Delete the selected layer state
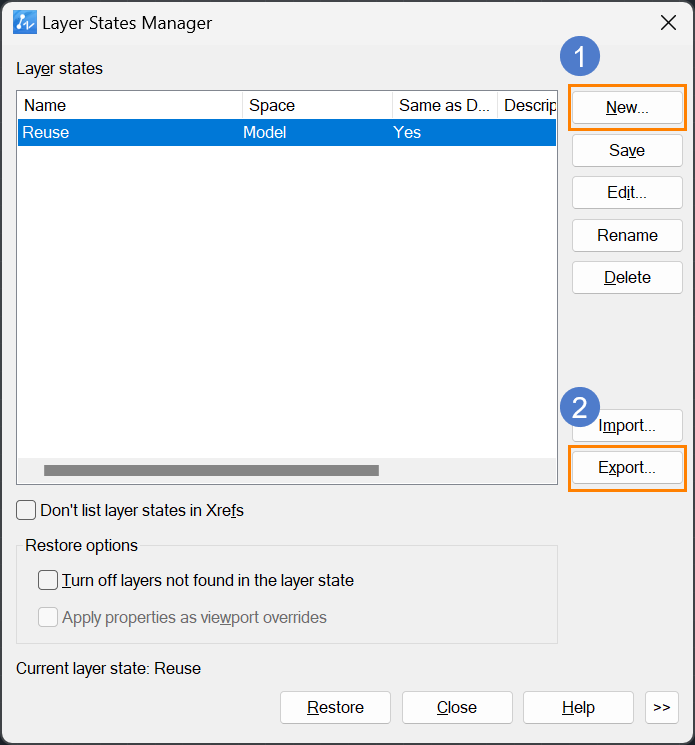The width and height of the screenshot is (695, 745). point(627,277)
